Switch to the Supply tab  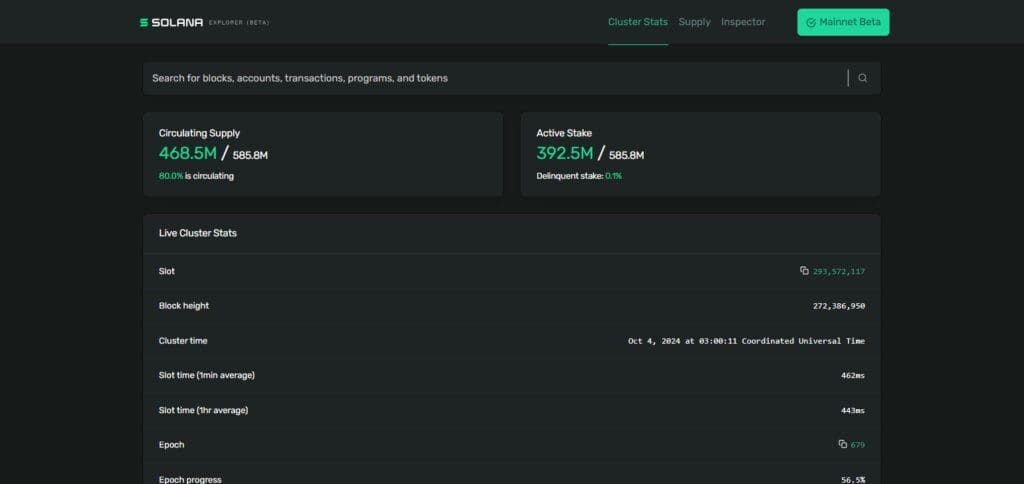tap(694, 22)
